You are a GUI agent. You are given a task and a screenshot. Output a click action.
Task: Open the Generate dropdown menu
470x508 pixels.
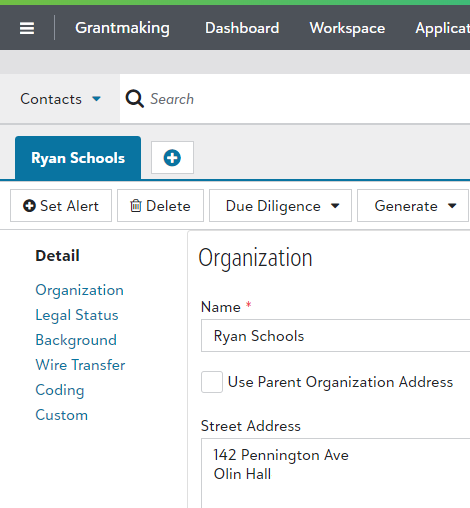(x=414, y=206)
